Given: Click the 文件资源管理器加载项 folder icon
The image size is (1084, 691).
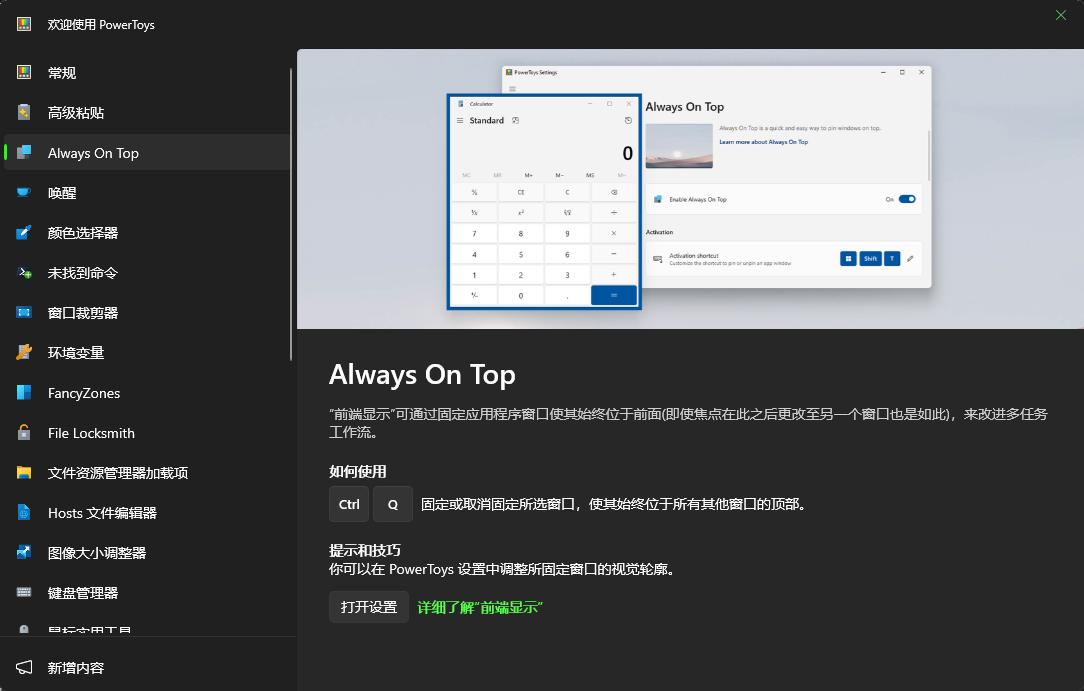Looking at the screenshot, I should click(x=24, y=473).
